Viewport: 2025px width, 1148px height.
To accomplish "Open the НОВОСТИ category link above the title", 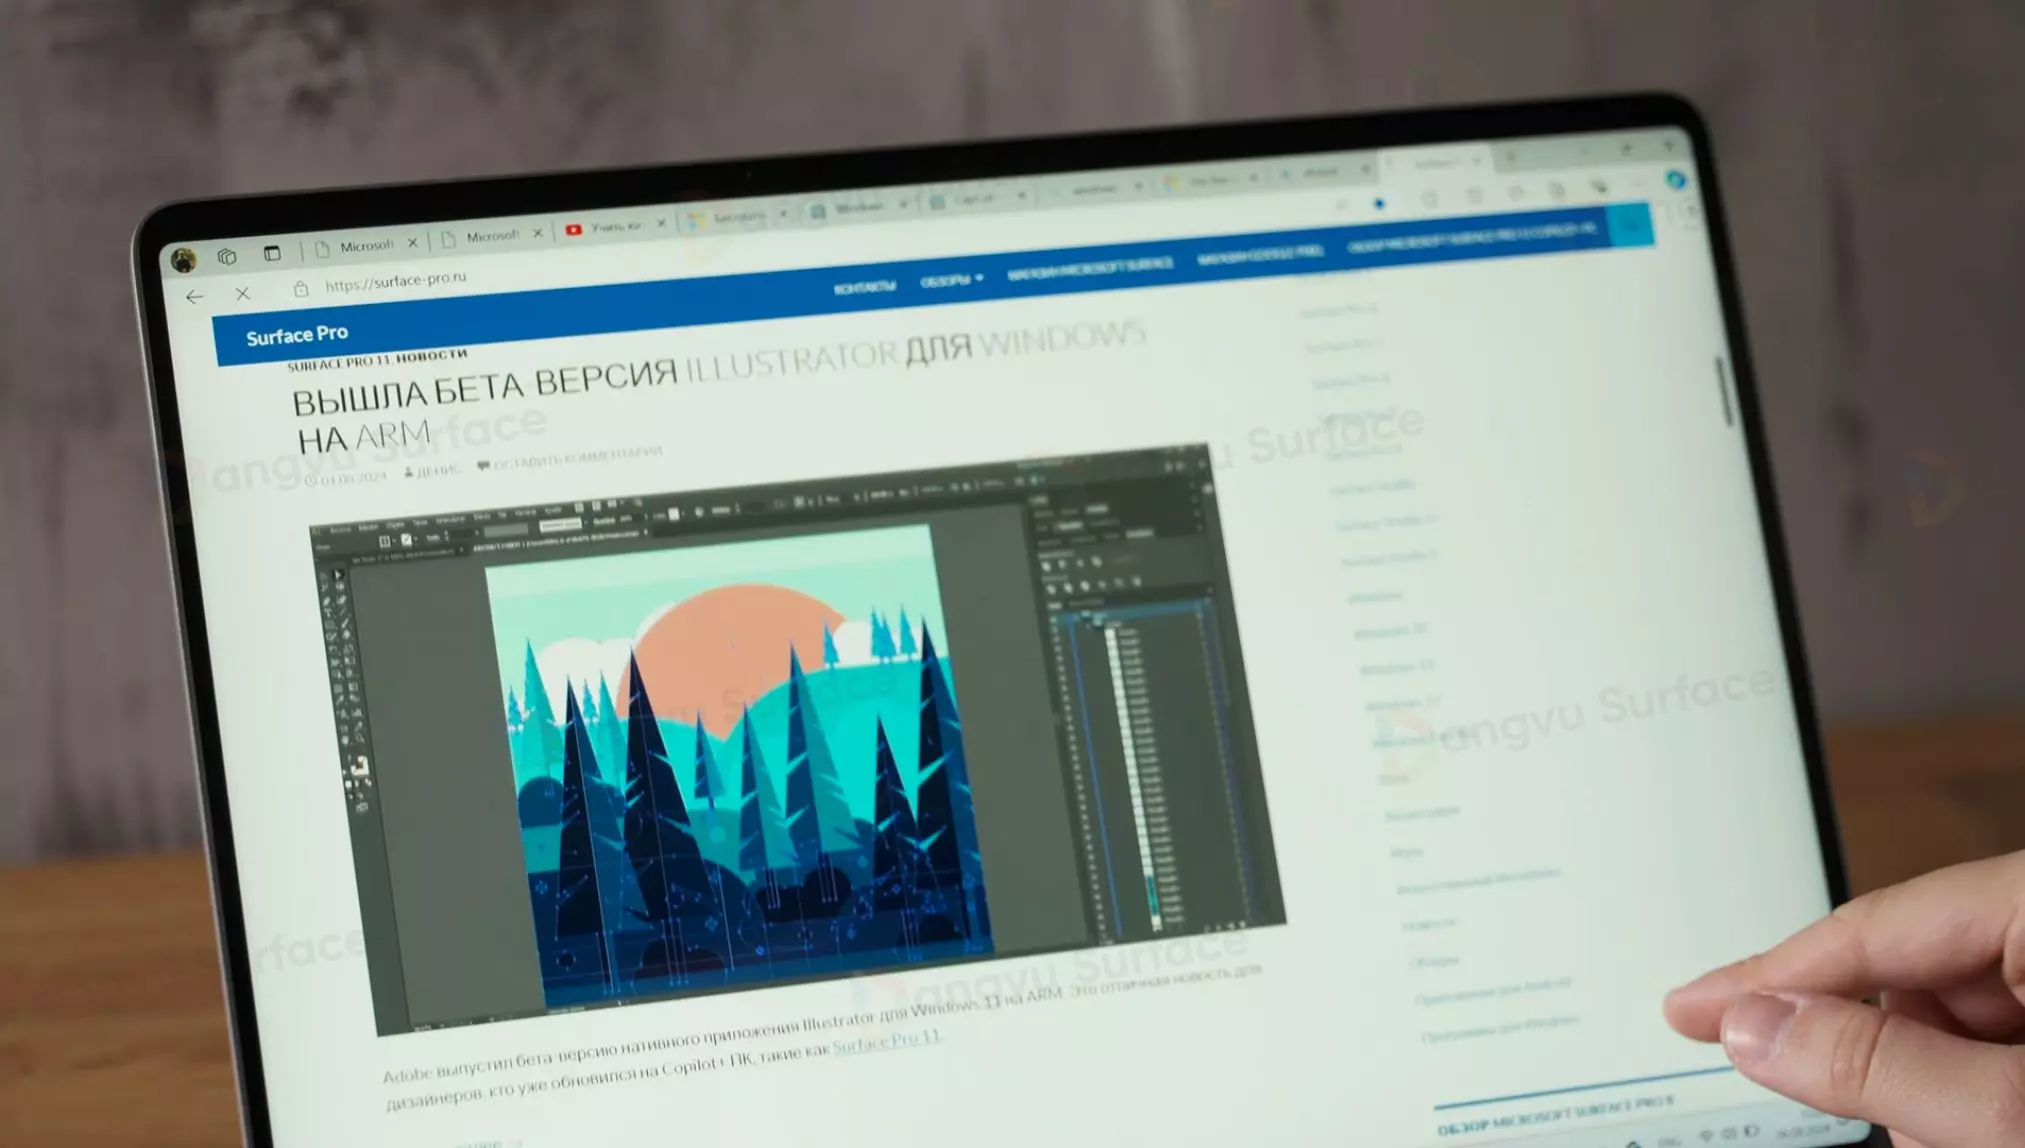I will click(432, 356).
